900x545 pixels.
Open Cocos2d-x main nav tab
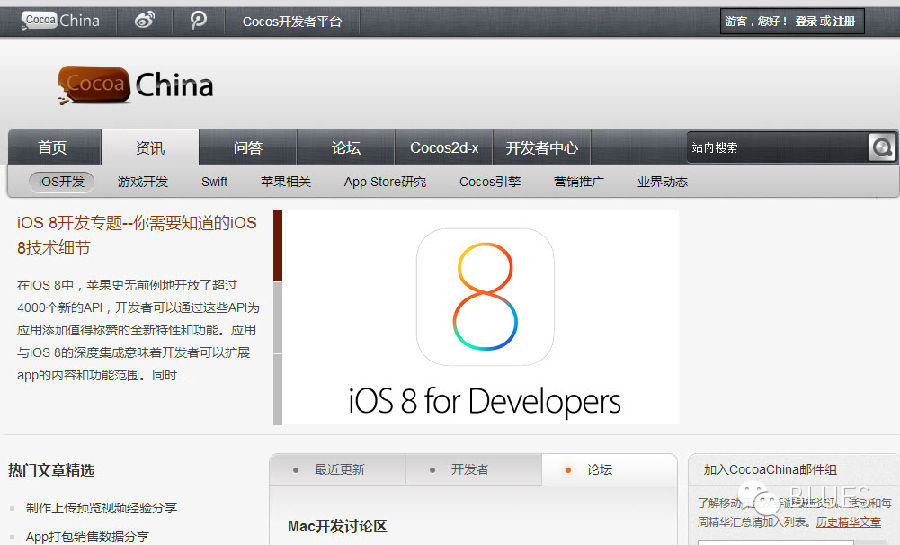click(444, 147)
